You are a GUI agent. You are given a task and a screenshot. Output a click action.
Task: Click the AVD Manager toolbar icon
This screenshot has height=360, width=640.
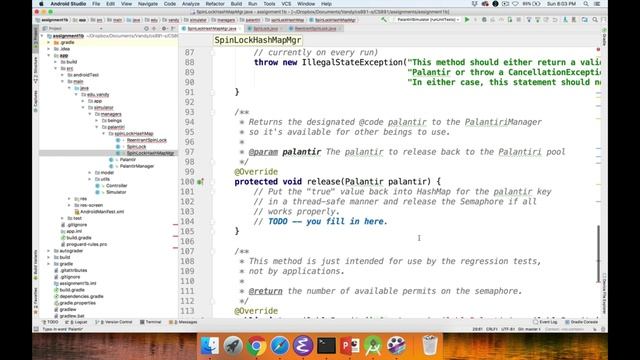tap(565, 20)
